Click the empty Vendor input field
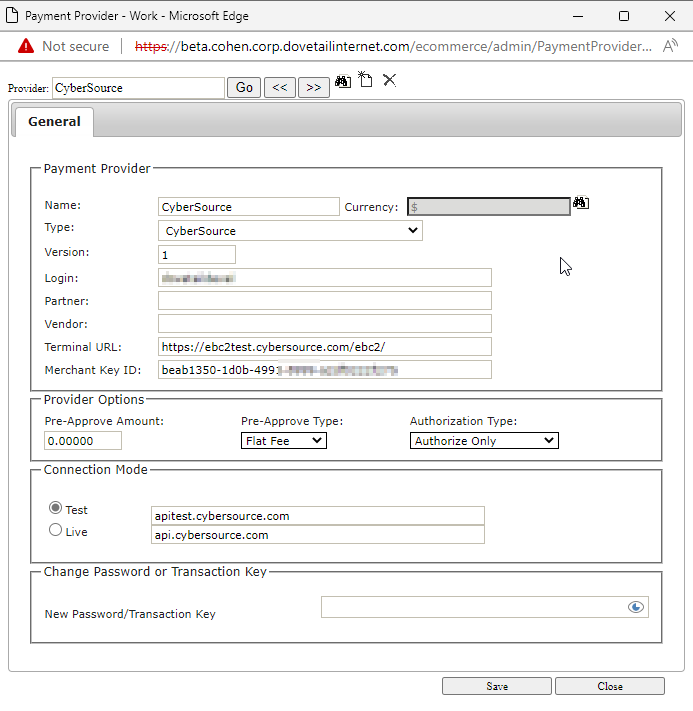This screenshot has width=693, height=711. [x=325, y=324]
